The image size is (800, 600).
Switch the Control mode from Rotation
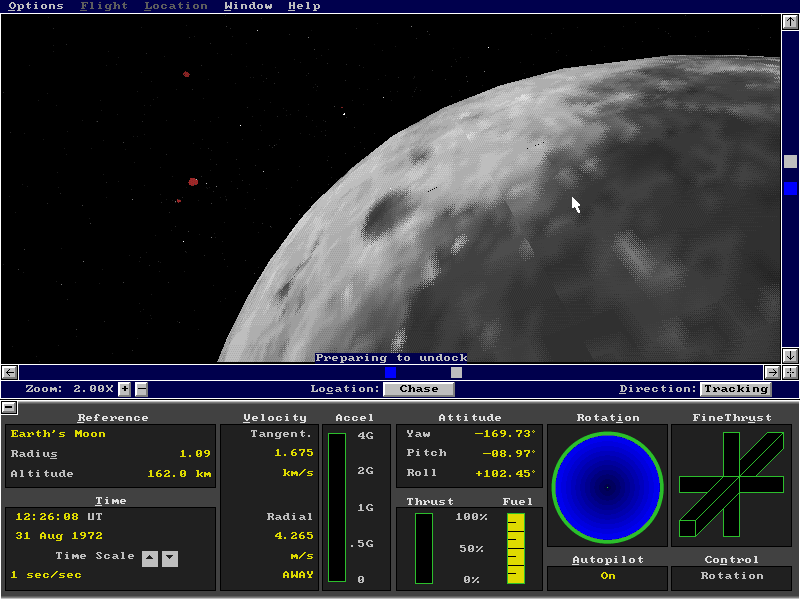click(x=731, y=576)
